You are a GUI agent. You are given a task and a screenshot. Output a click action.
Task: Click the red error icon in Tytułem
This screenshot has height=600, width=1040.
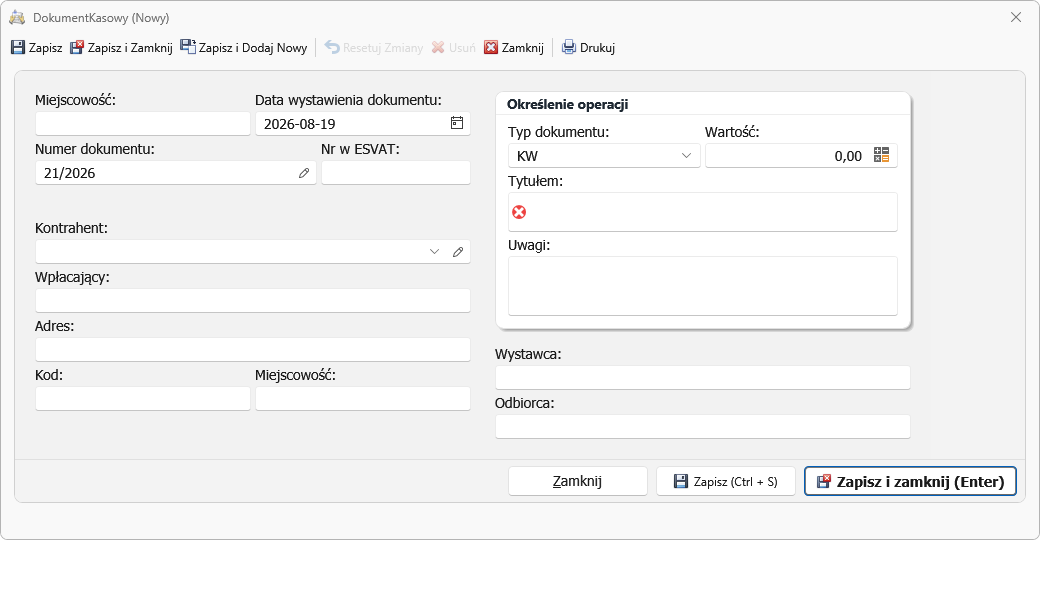519,212
